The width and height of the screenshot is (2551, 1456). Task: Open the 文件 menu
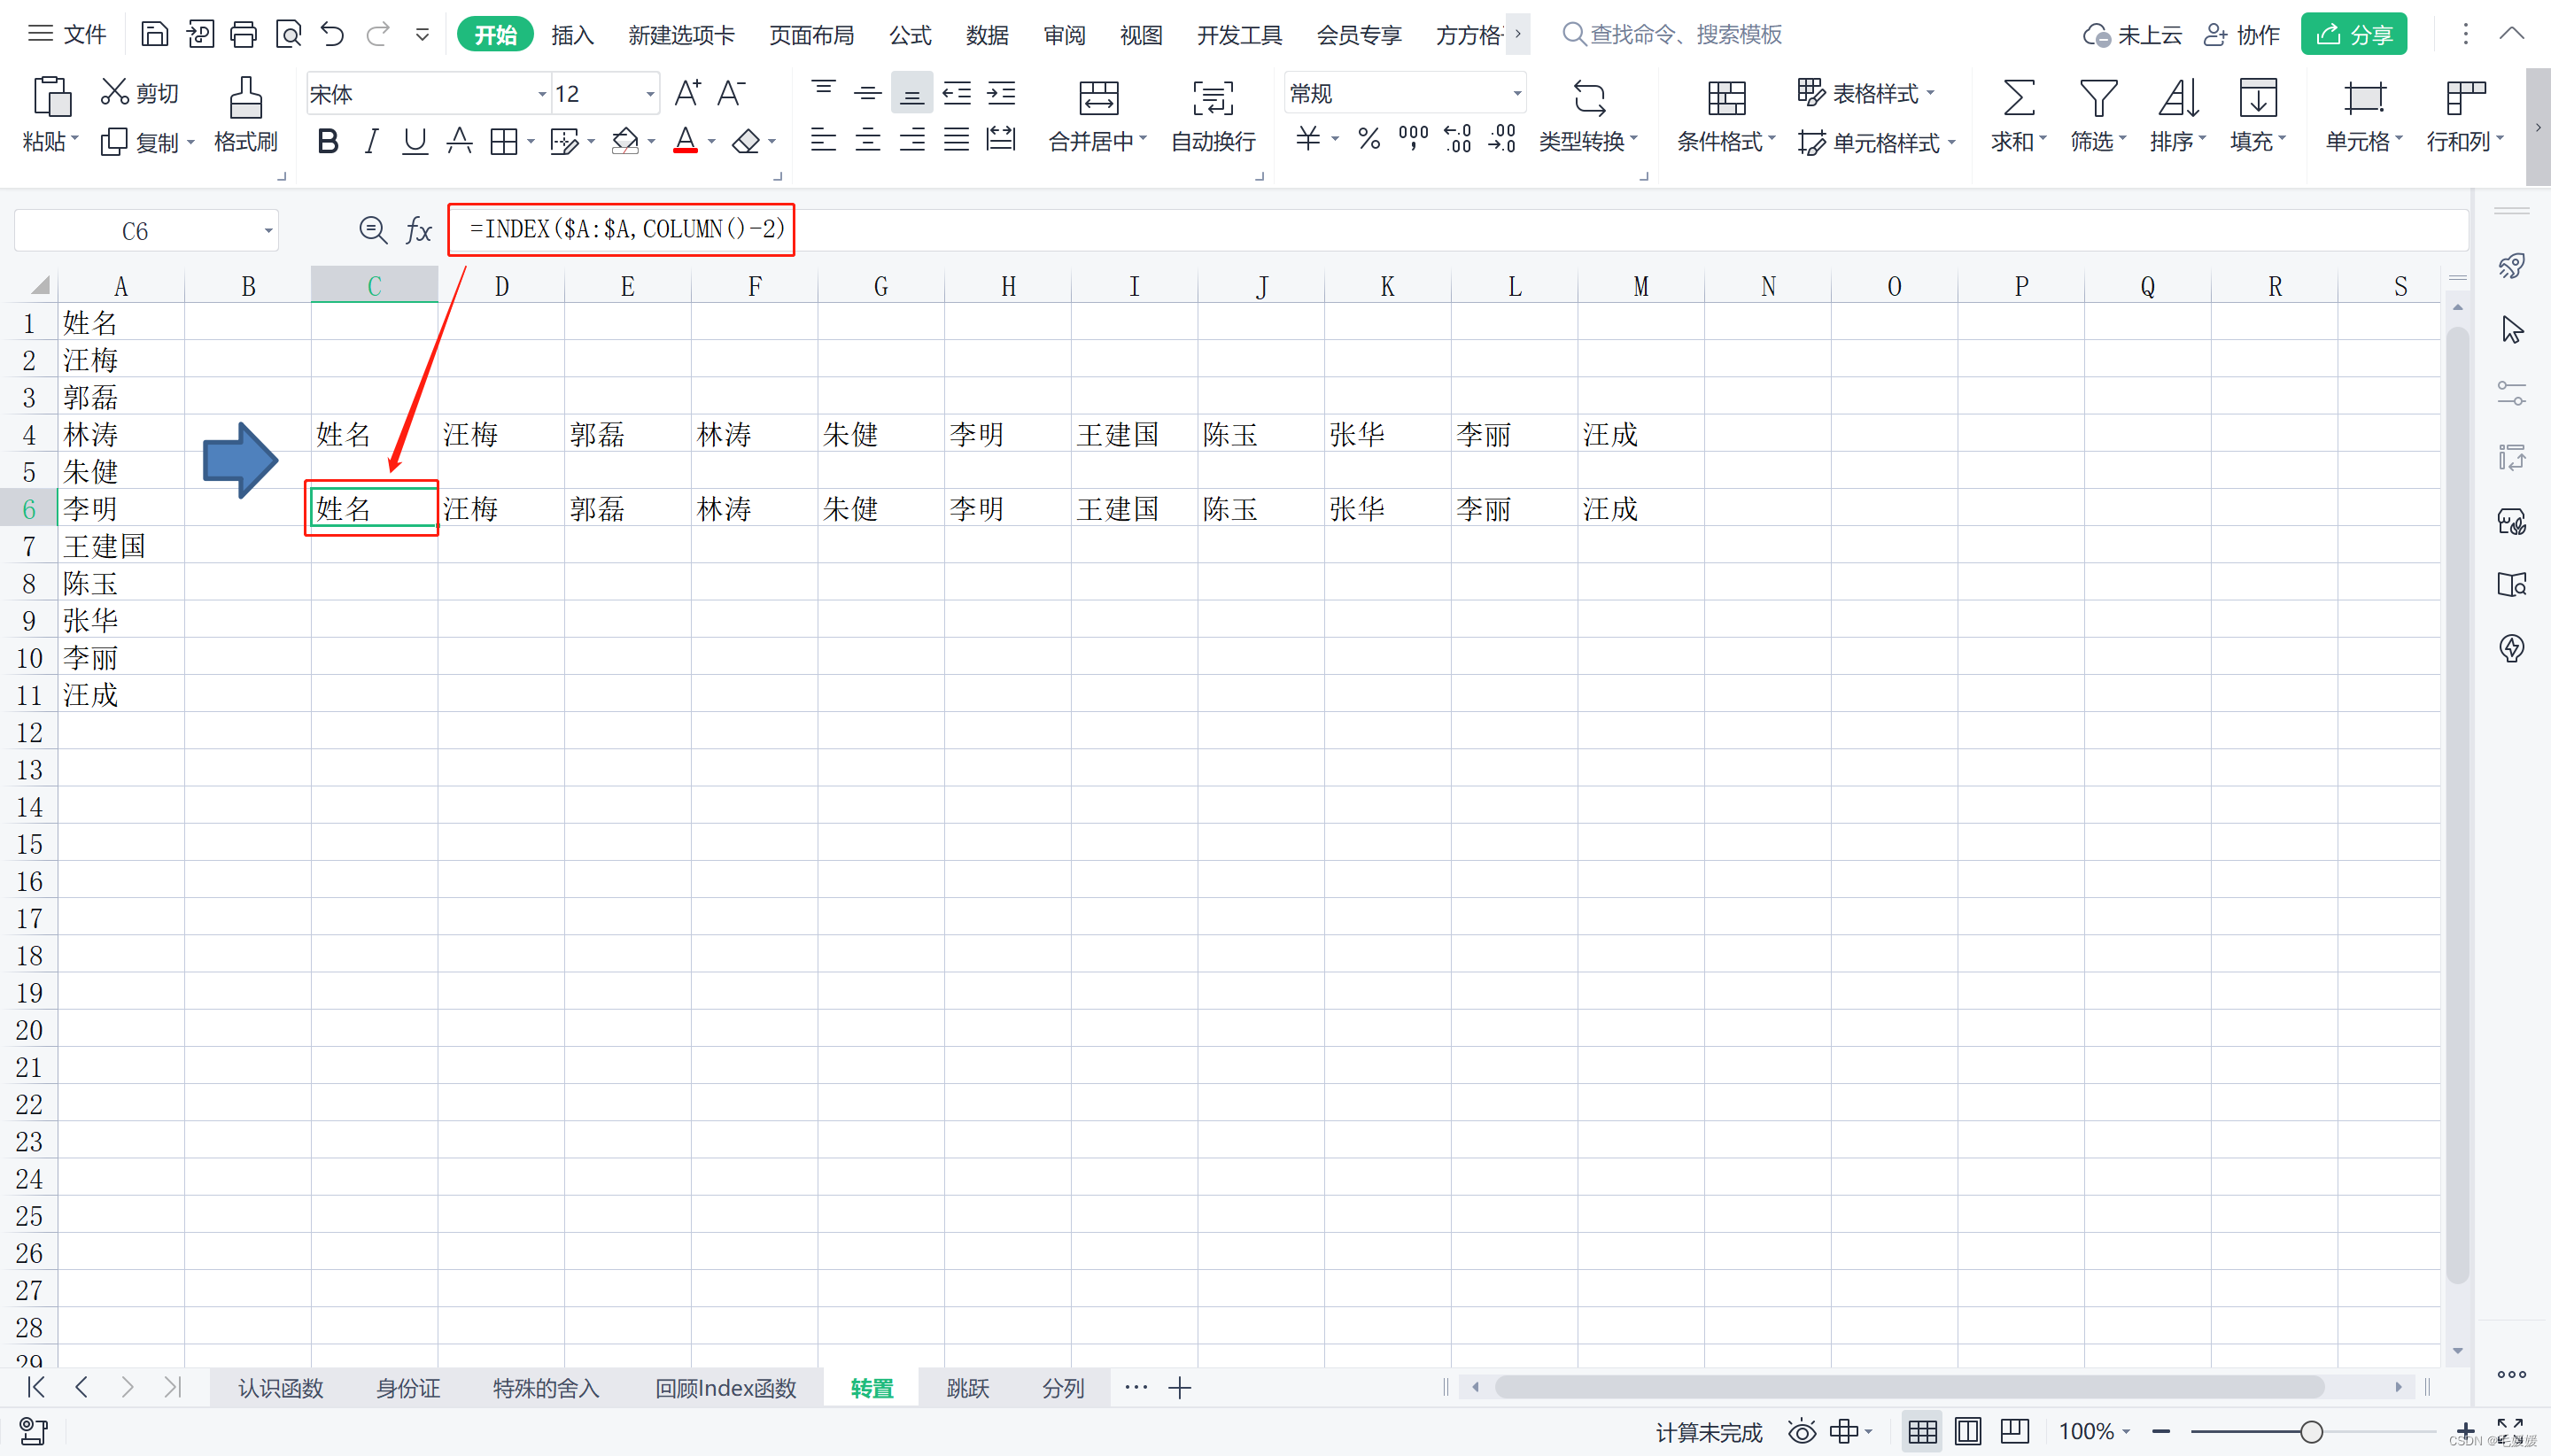67,35
